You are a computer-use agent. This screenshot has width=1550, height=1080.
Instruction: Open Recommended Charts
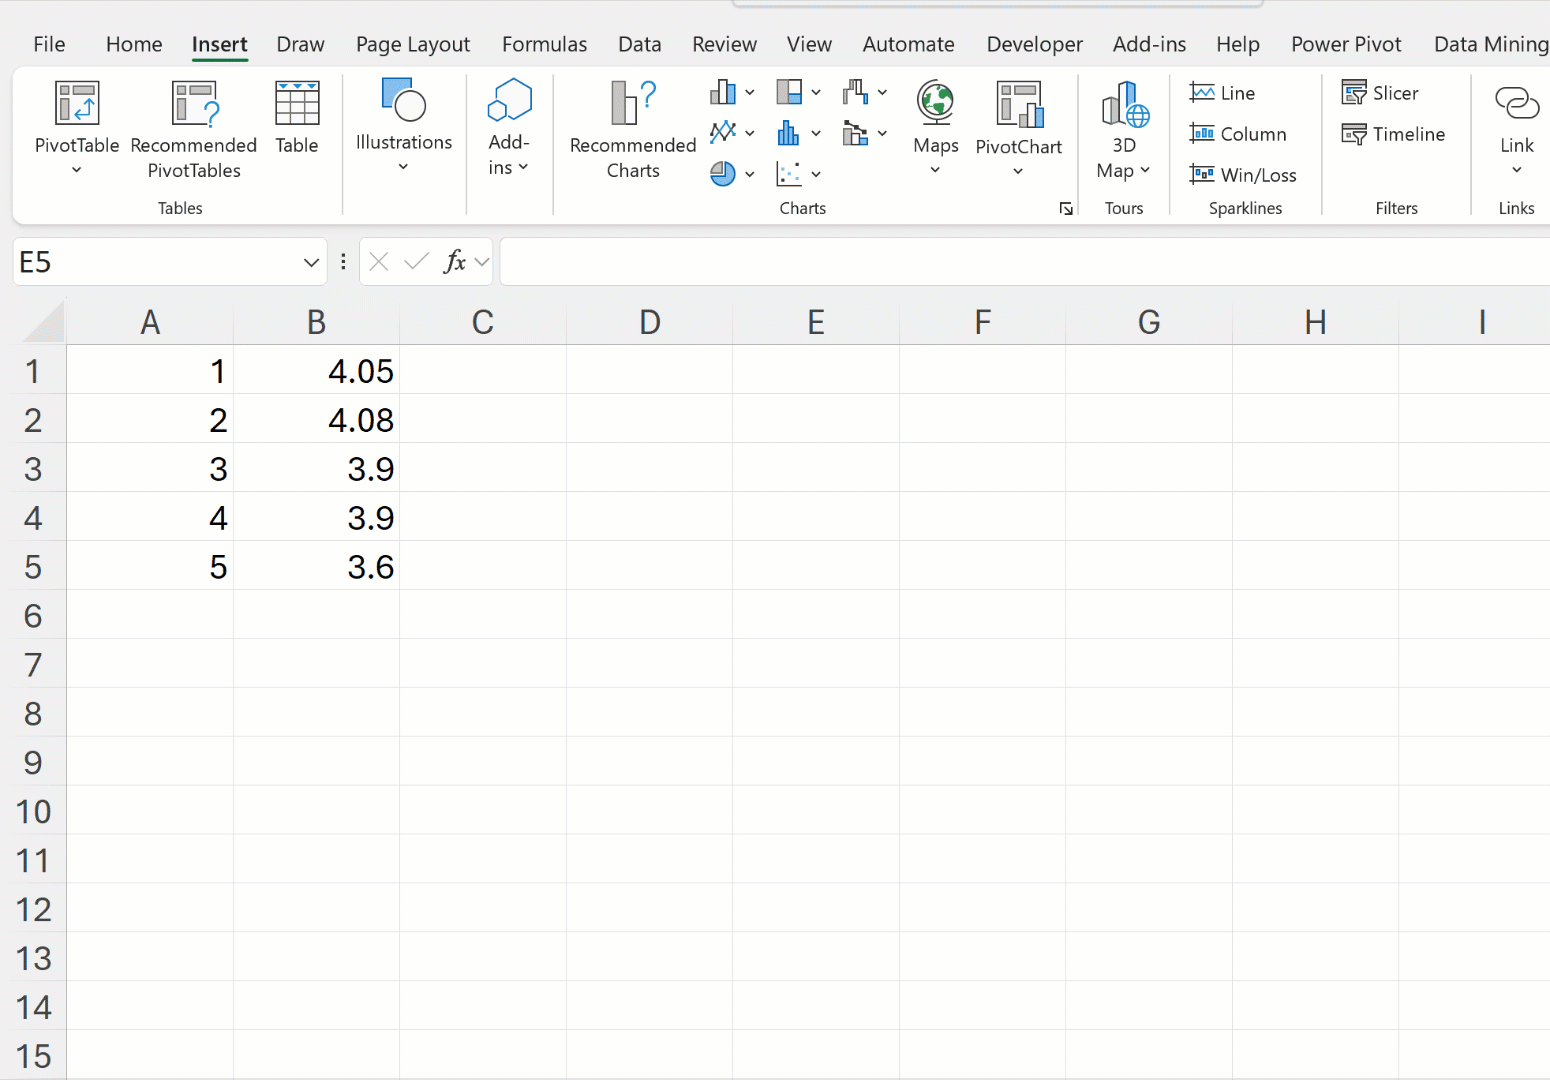click(632, 130)
